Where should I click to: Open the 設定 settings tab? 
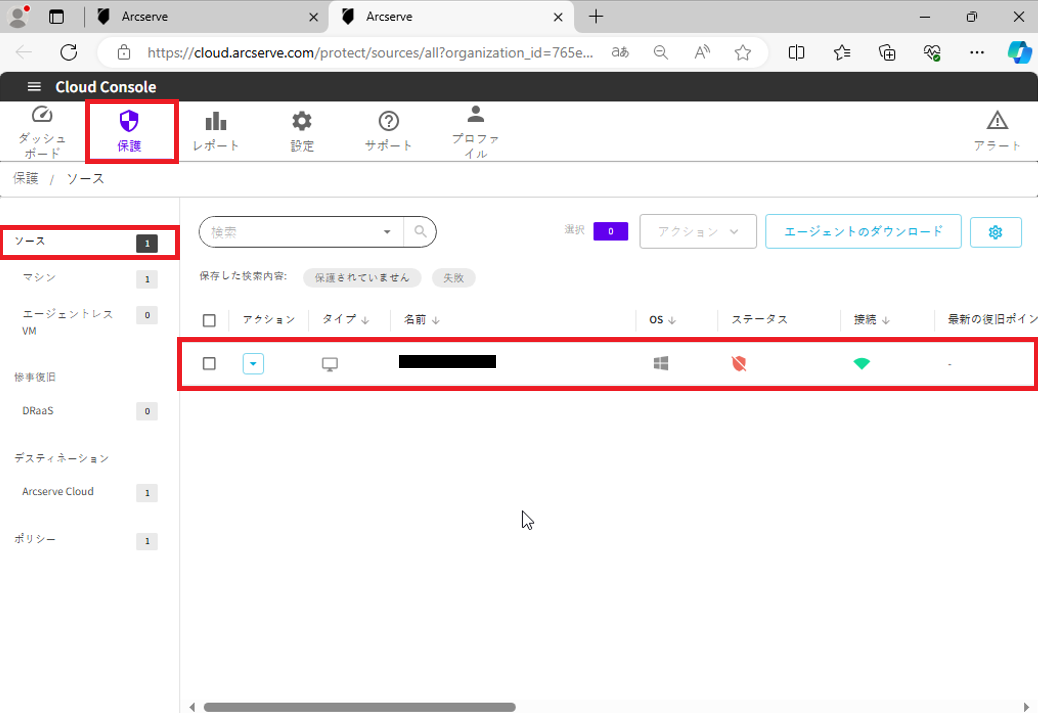pyautogui.click(x=302, y=132)
